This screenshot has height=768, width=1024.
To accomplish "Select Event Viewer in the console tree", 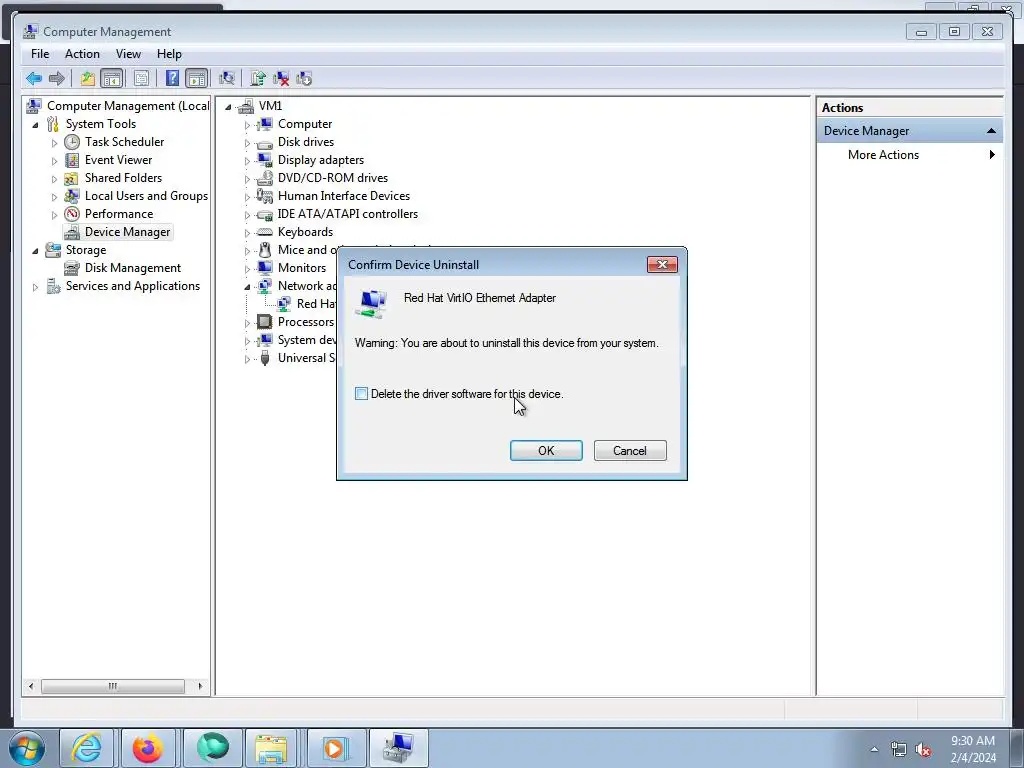I will click(x=118, y=160).
